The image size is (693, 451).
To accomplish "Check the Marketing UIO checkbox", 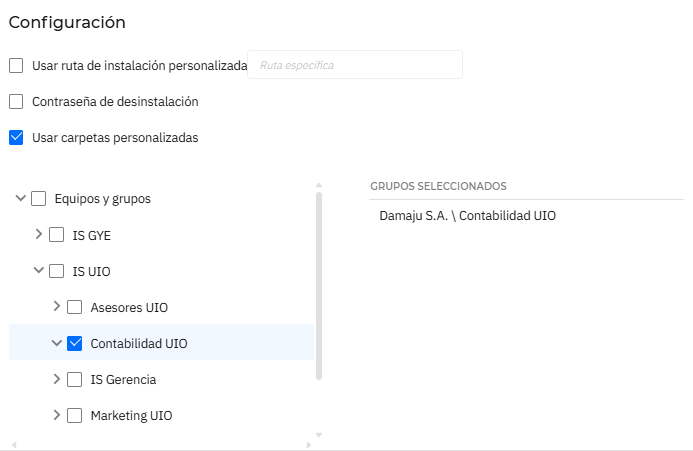I will coord(75,415).
